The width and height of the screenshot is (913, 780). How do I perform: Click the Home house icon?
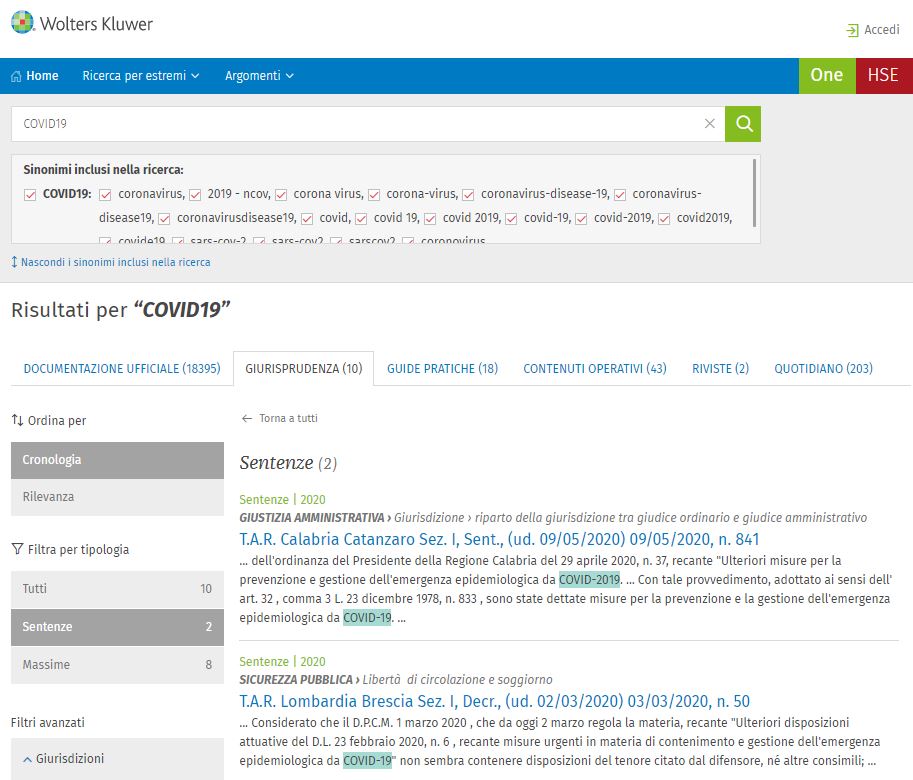pyautogui.click(x=17, y=76)
